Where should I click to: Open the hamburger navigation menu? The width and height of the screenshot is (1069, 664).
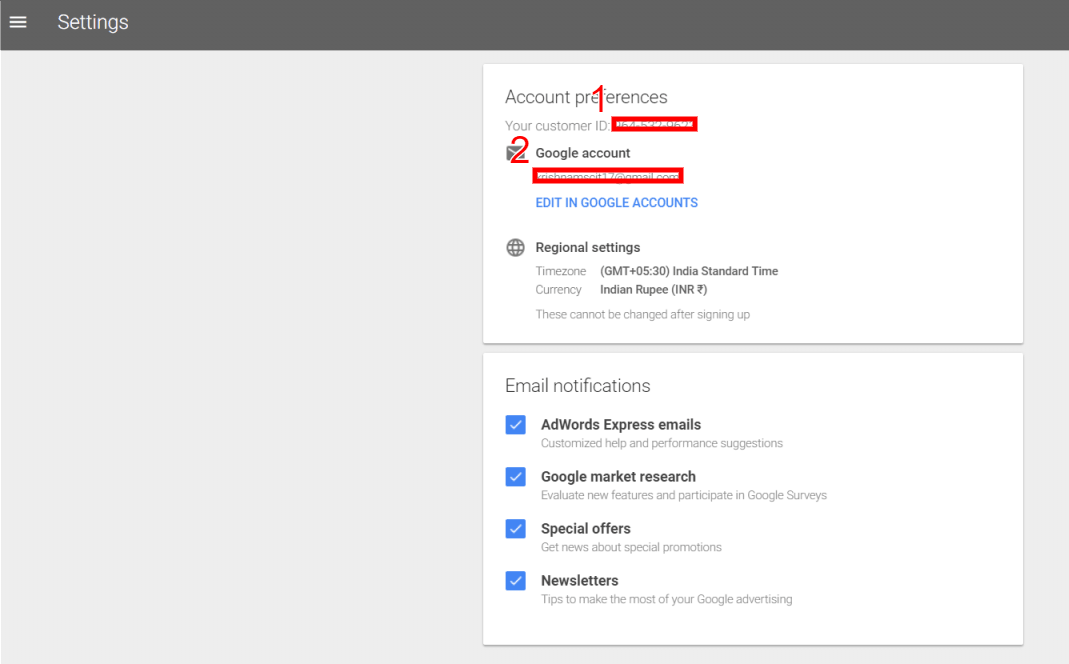point(18,22)
